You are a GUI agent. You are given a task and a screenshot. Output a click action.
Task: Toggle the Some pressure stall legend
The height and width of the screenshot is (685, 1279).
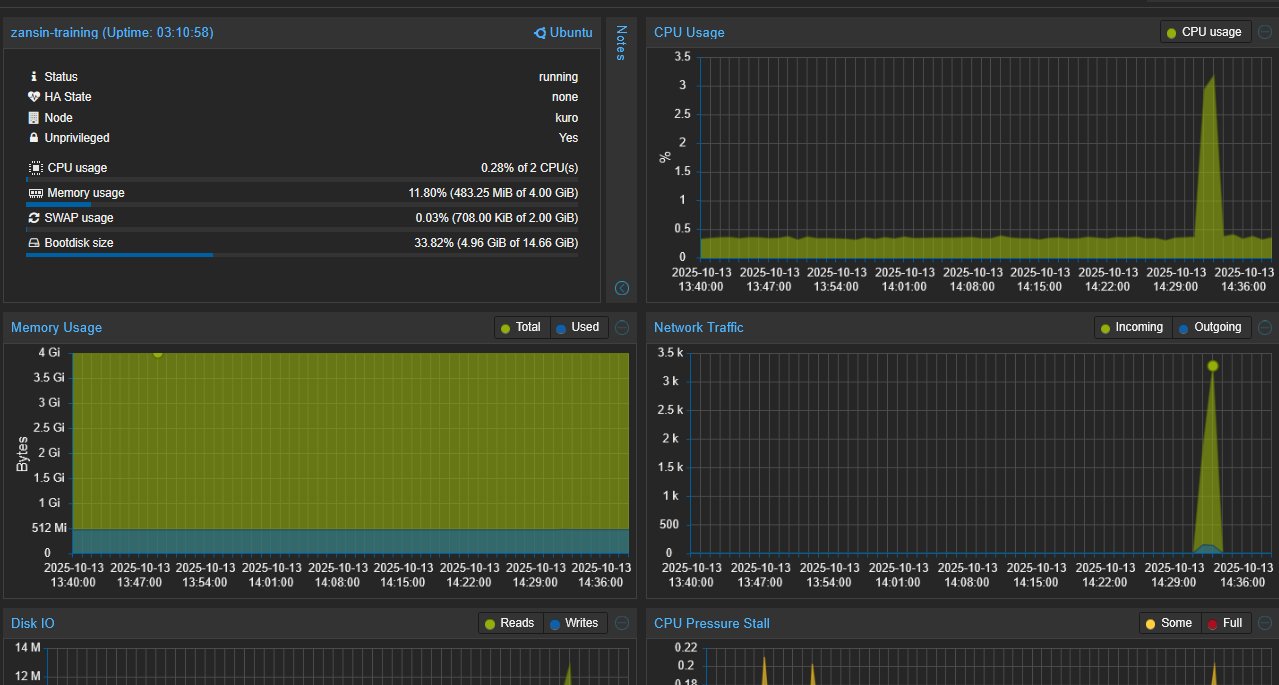pyautogui.click(x=1169, y=623)
